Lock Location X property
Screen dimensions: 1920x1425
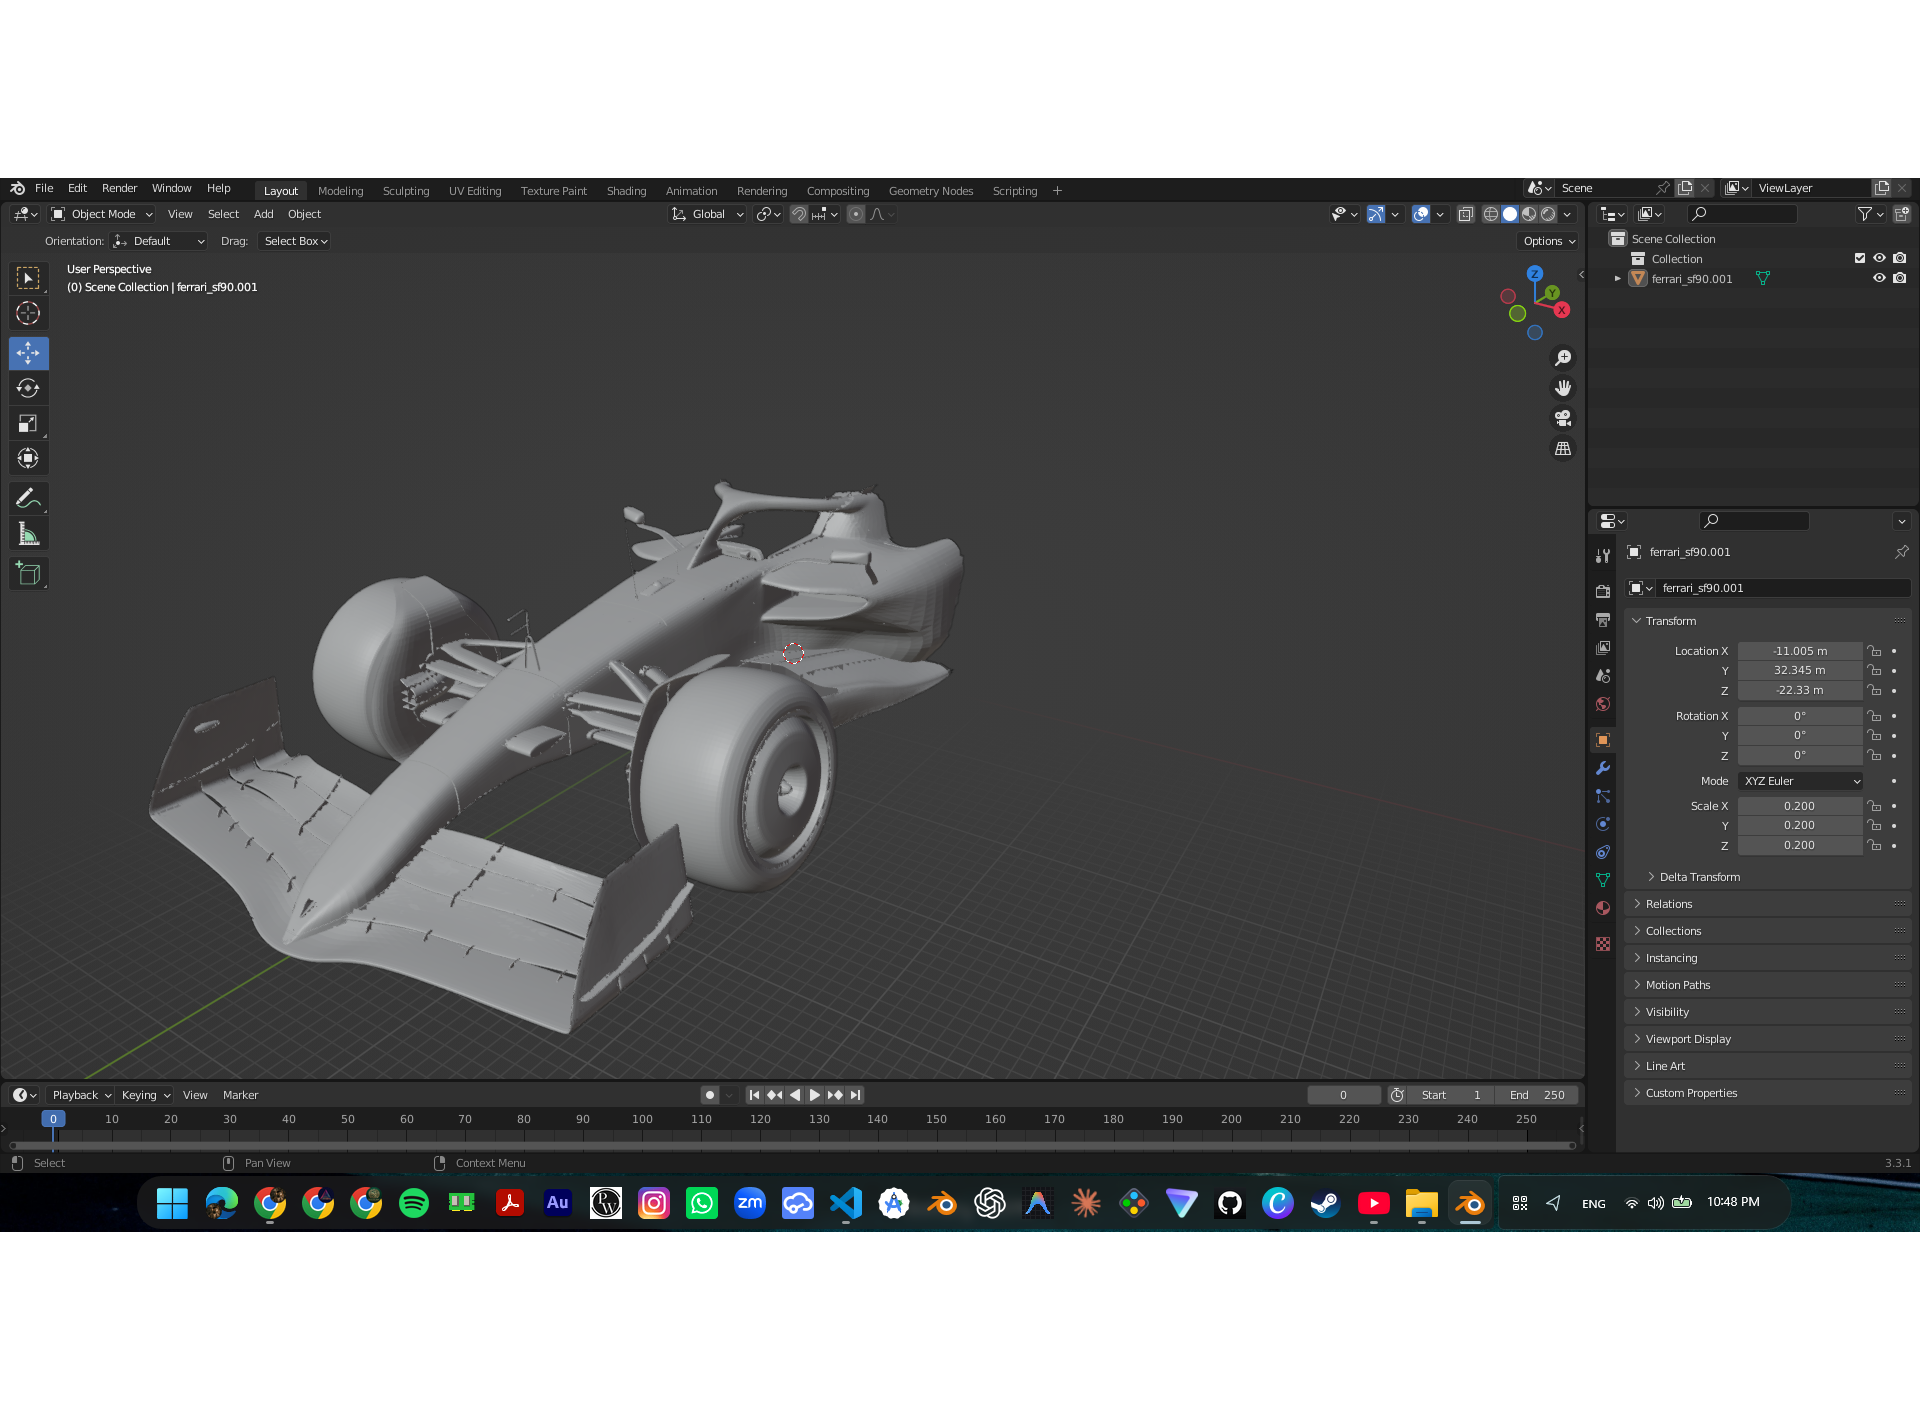1875,651
